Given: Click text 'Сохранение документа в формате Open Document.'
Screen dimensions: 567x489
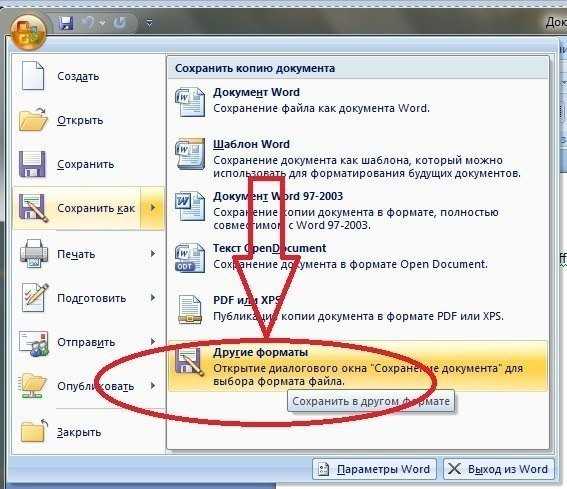Looking at the screenshot, I should [x=350, y=264].
